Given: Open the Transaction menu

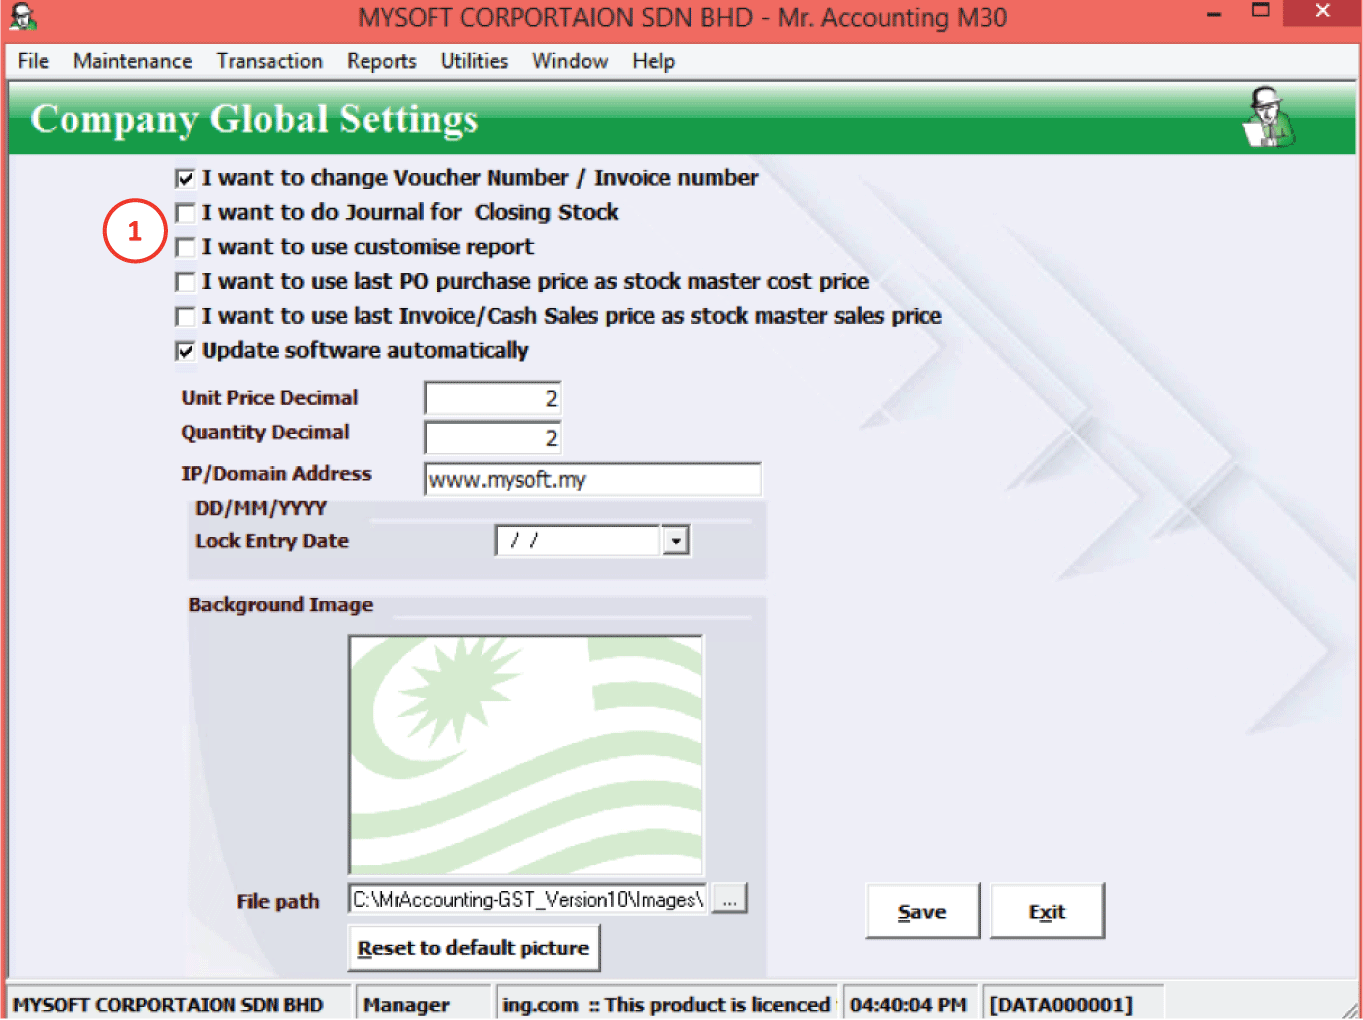Looking at the screenshot, I should click(269, 61).
